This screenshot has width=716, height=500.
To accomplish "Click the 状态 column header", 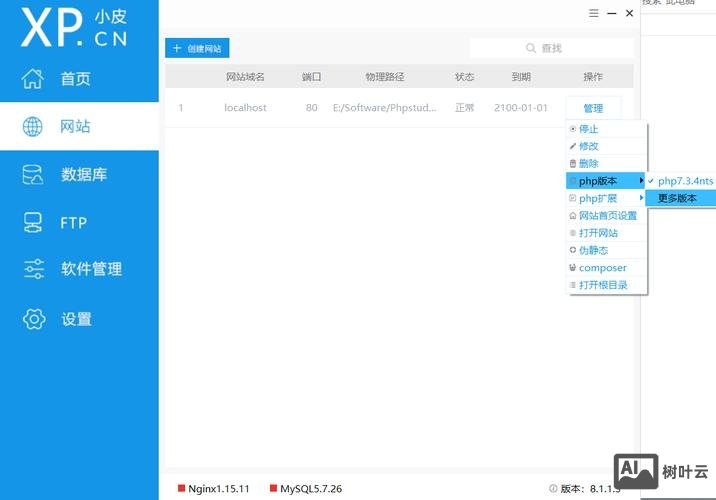I will [x=464, y=77].
